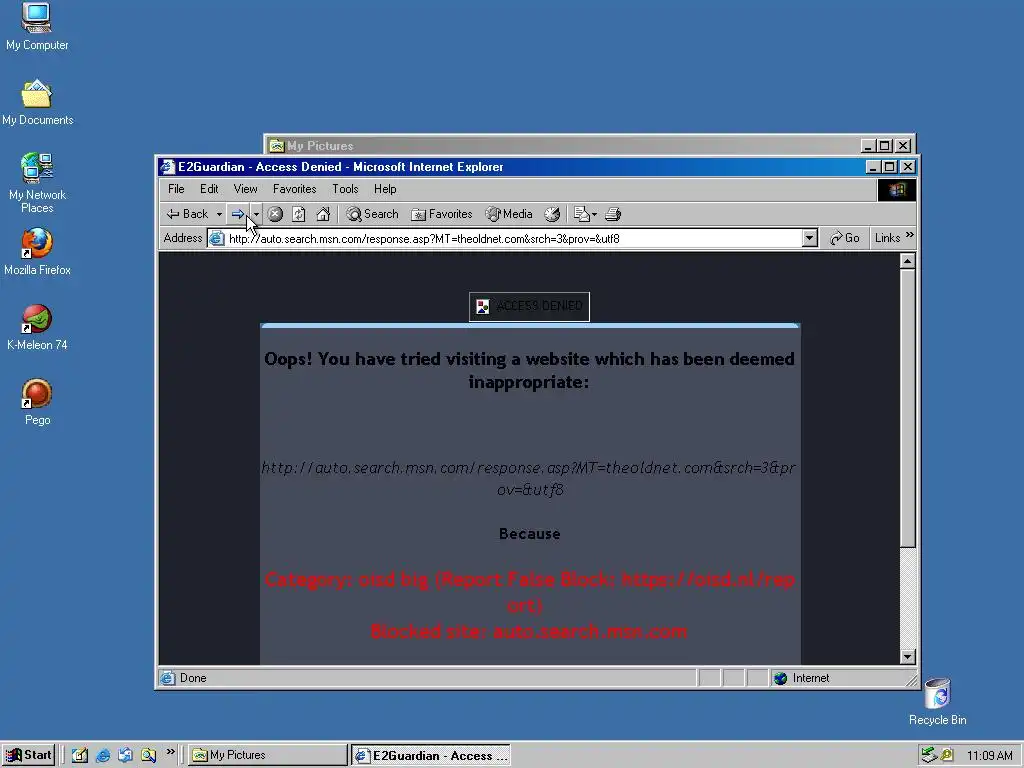
Task: Click the vertical scrollbar thumb
Action: point(907,408)
